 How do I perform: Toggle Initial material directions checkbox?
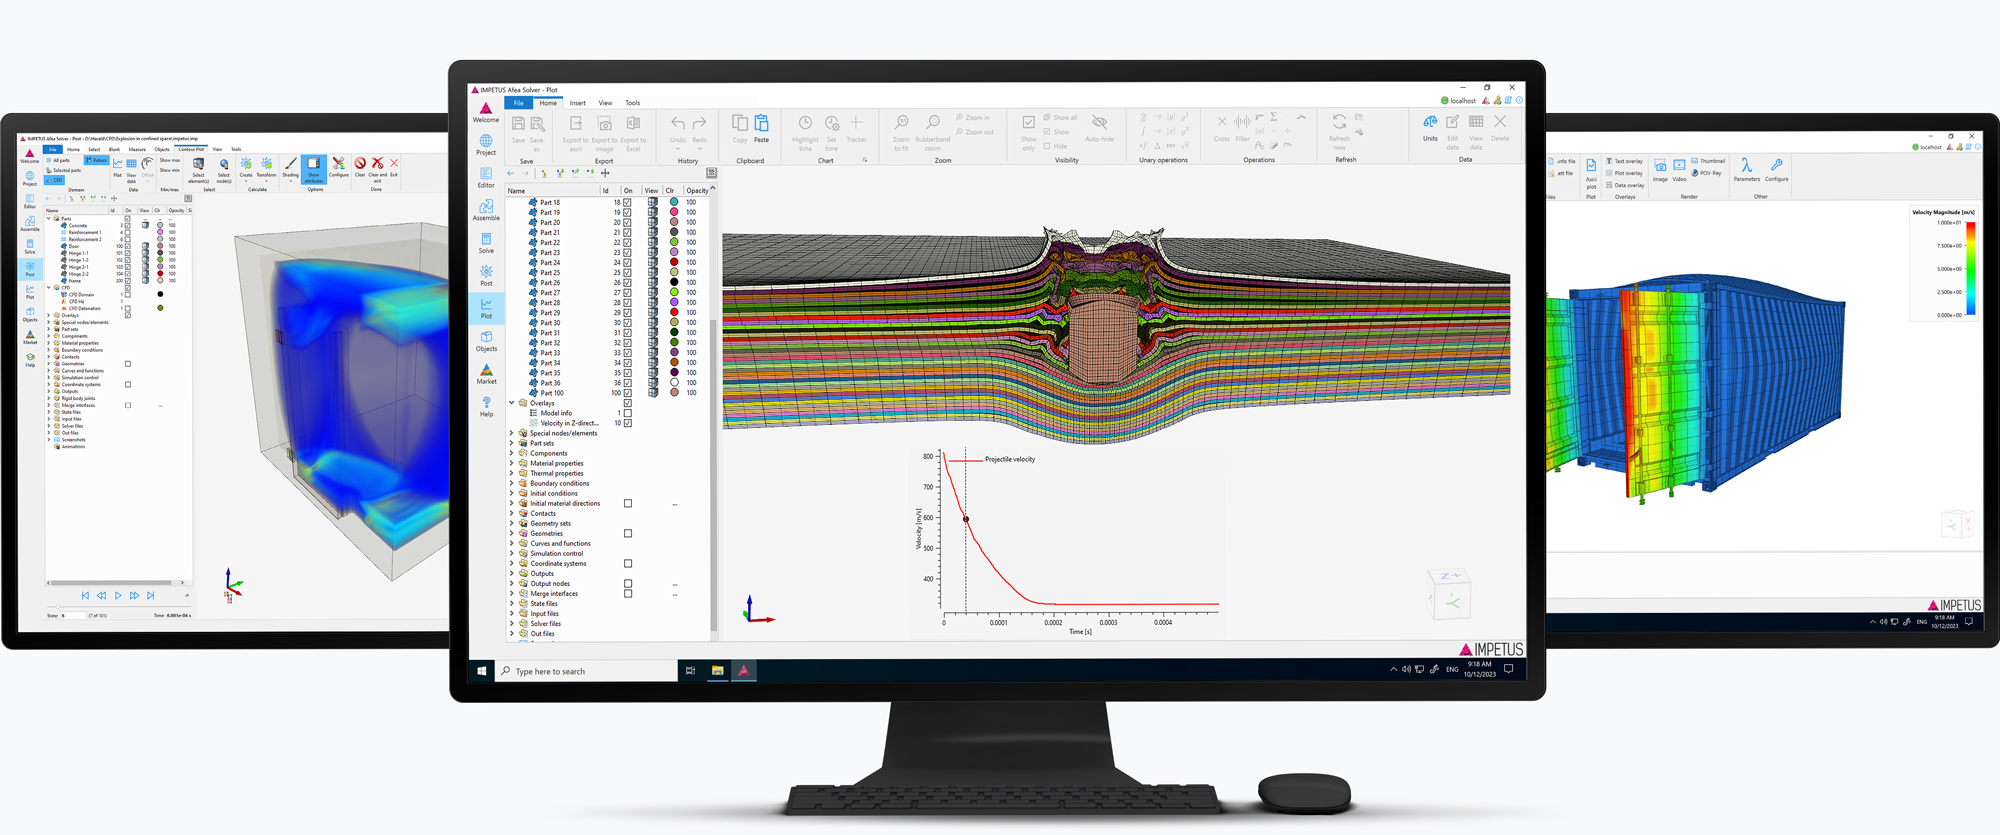628,503
